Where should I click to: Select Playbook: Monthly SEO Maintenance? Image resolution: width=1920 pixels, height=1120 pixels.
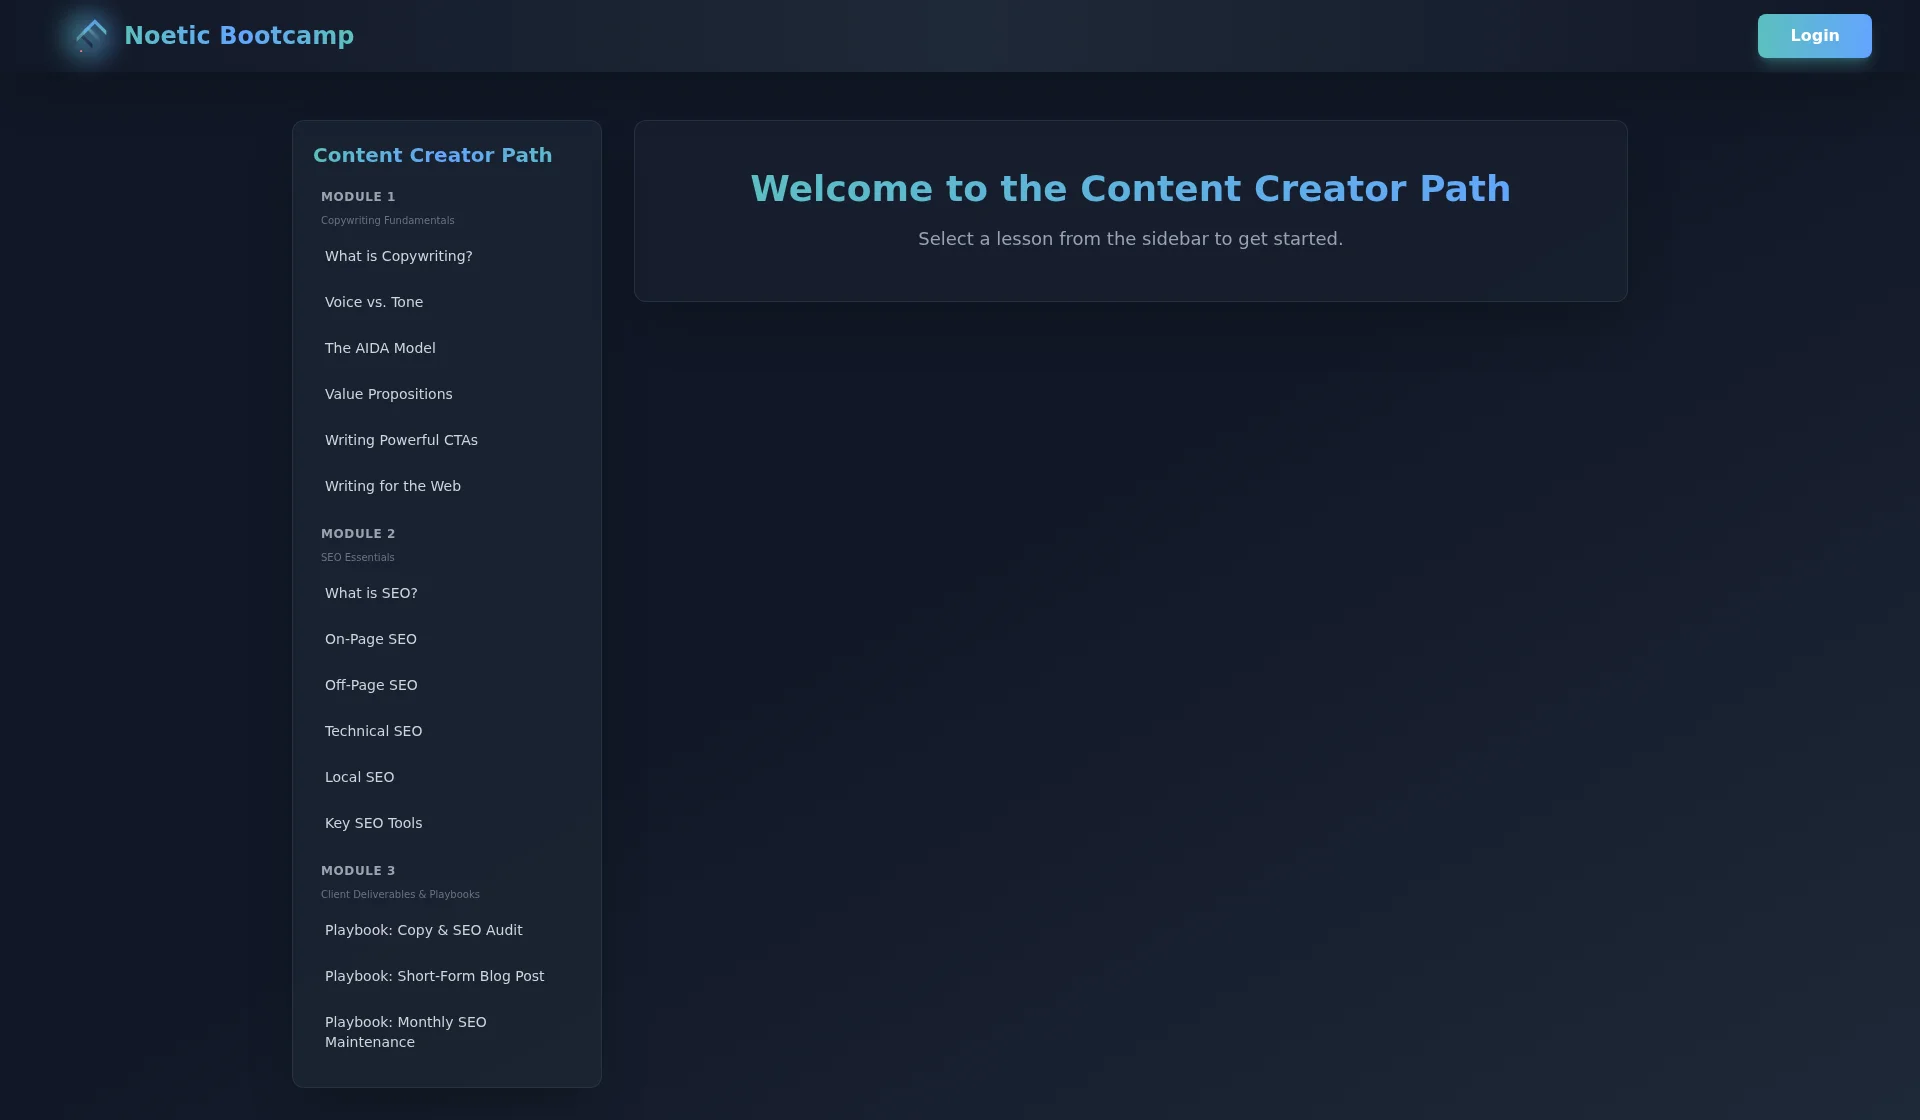point(447,1032)
